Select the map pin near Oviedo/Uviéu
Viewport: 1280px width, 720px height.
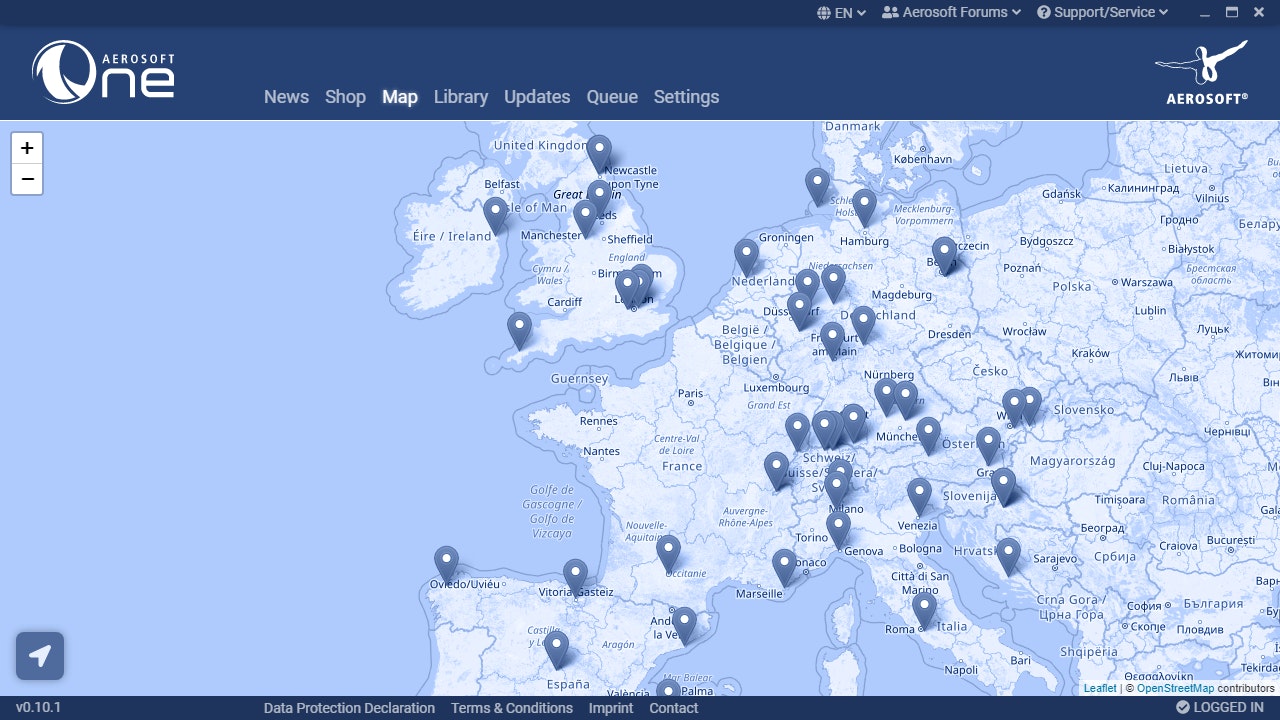point(446,561)
